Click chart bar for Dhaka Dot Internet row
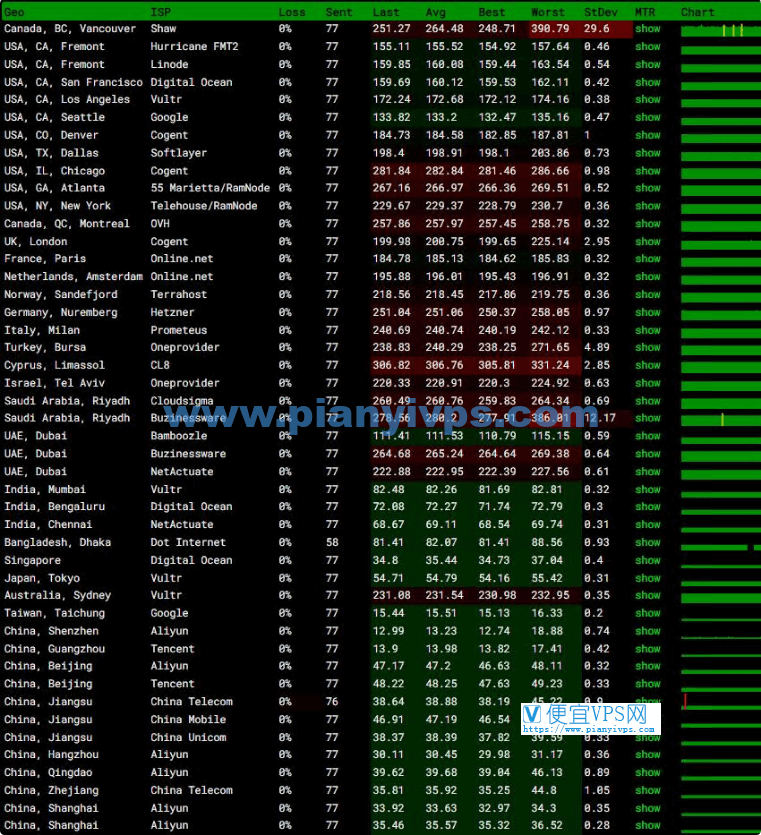Image resolution: width=761 pixels, height=835 pixels. pos(721,547)
